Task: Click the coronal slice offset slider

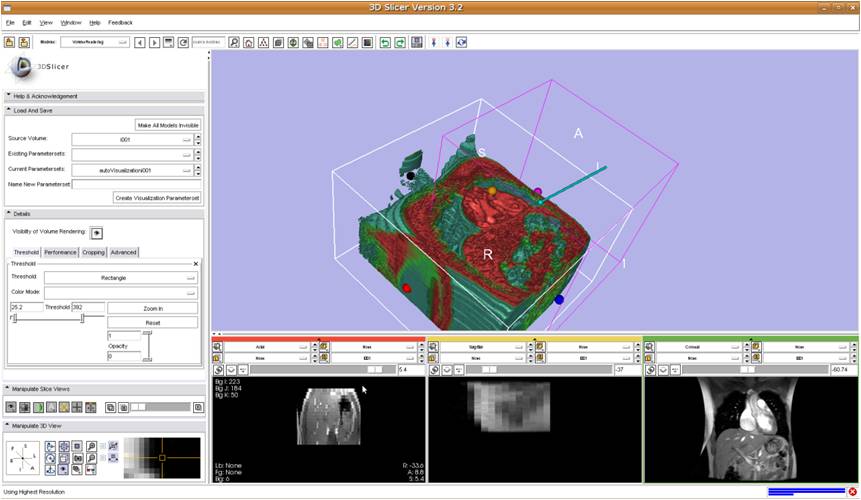Action: click(x=755, y=370)
